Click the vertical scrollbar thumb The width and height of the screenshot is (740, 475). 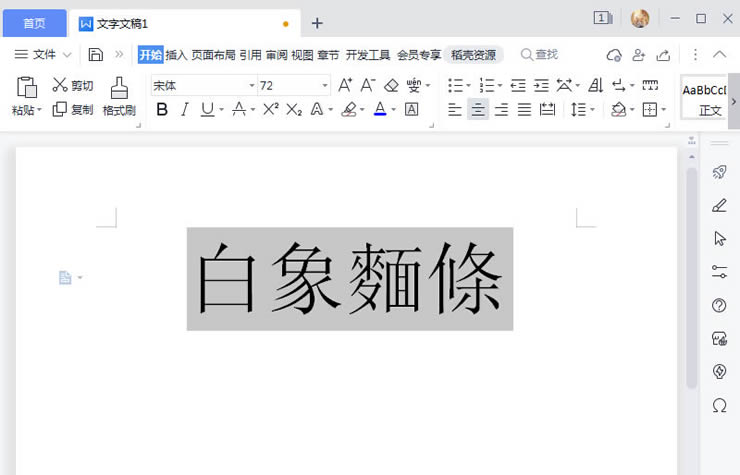(691, 278)
